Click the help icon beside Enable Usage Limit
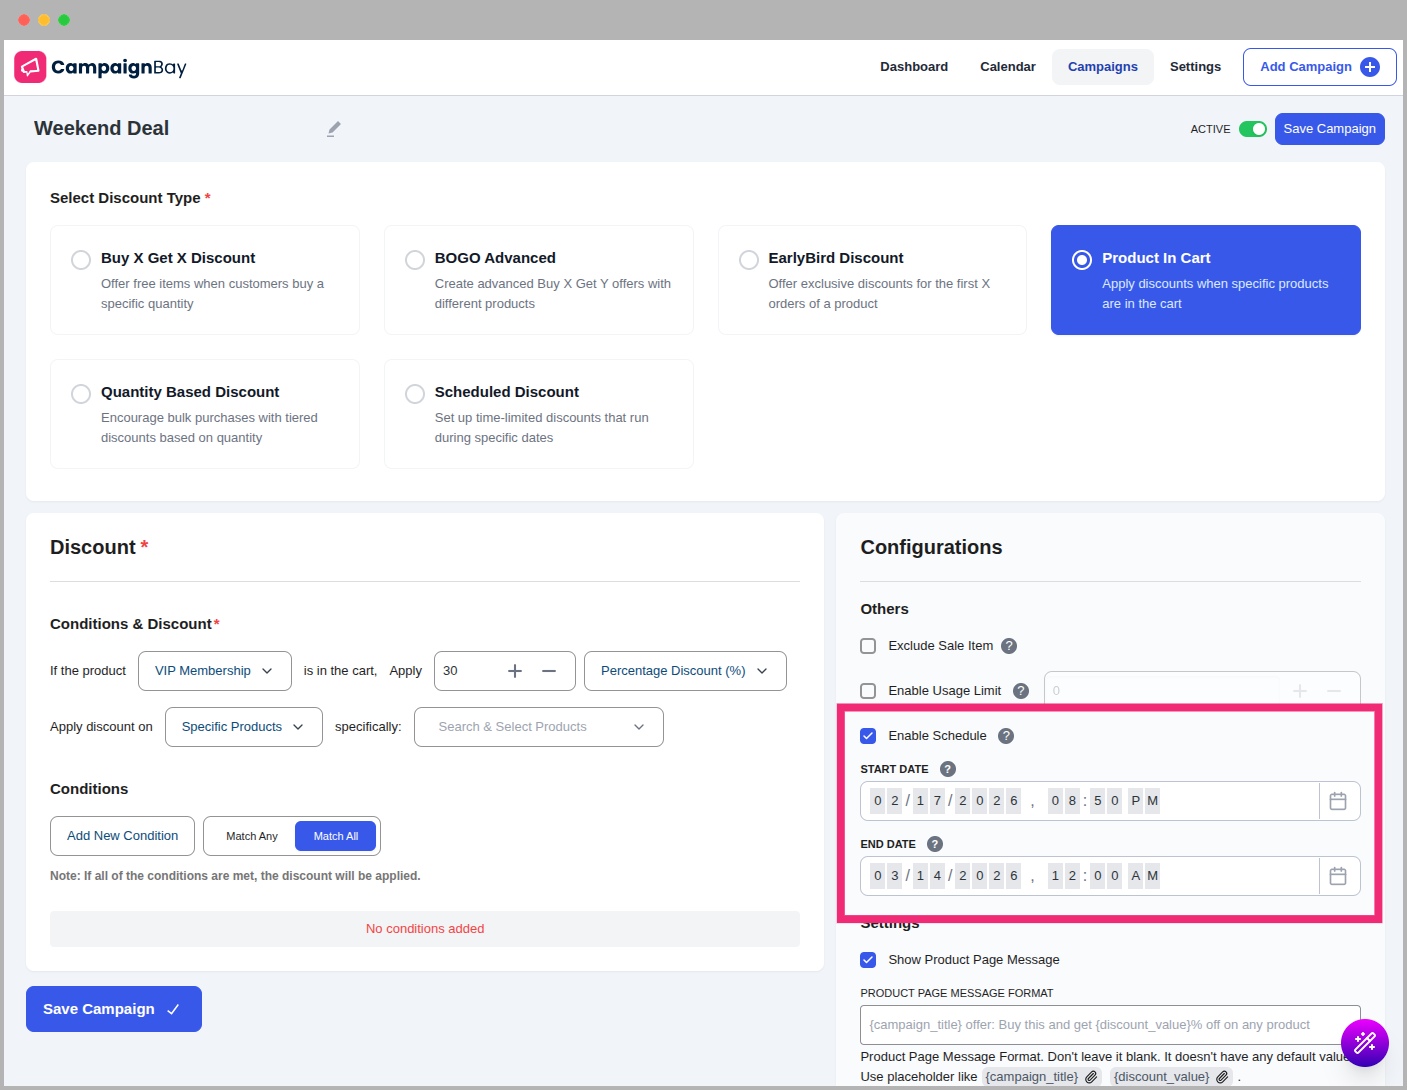This screenshot has width=1407, height=1090. click(x=1021, y=690)
